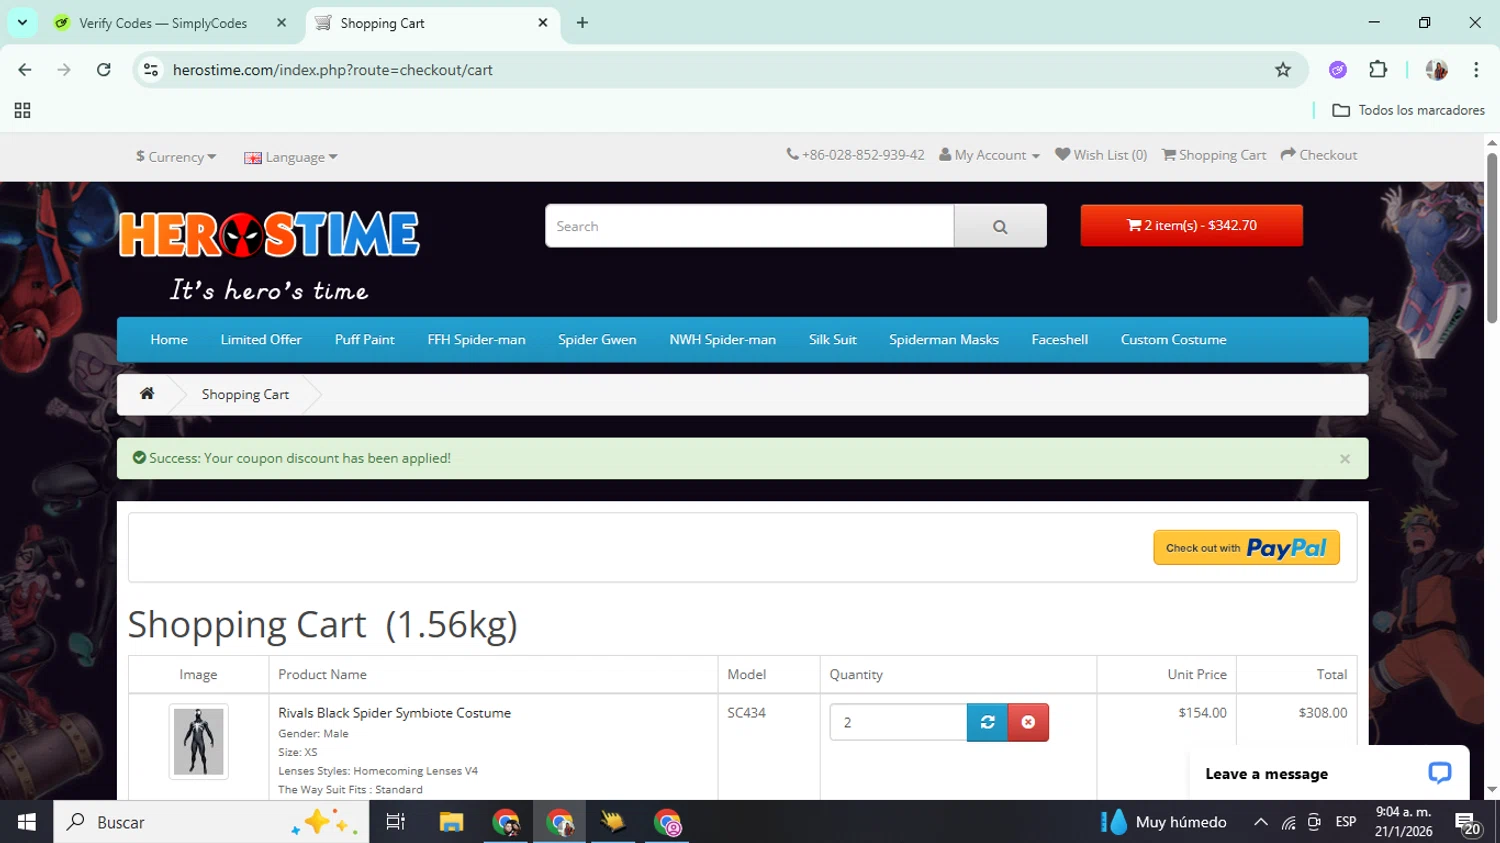Open the Language dropdown
This screenshot has height=843, width=1500.
point(291,157)
